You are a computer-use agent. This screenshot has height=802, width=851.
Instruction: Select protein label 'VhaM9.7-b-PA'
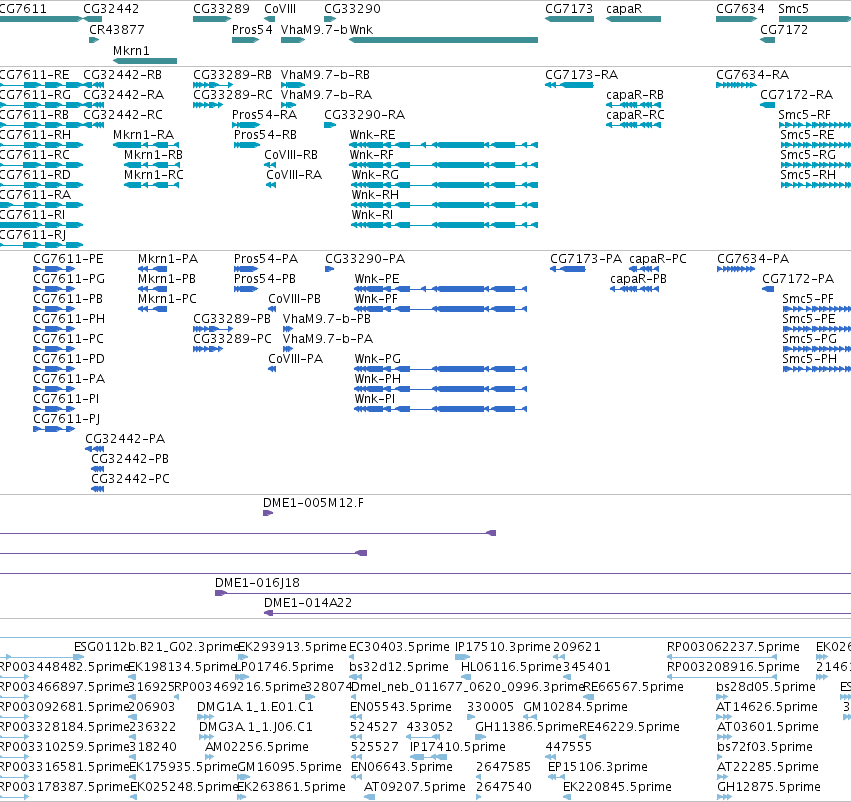[328, 339]
